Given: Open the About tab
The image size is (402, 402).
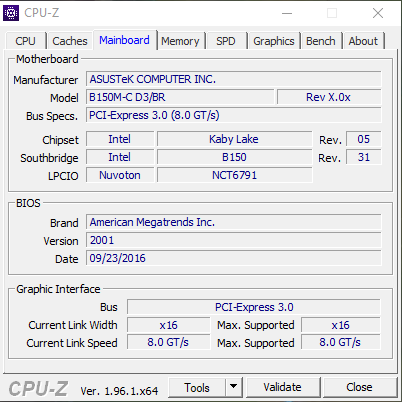Looking at the screenshot, I should point(363,41).
